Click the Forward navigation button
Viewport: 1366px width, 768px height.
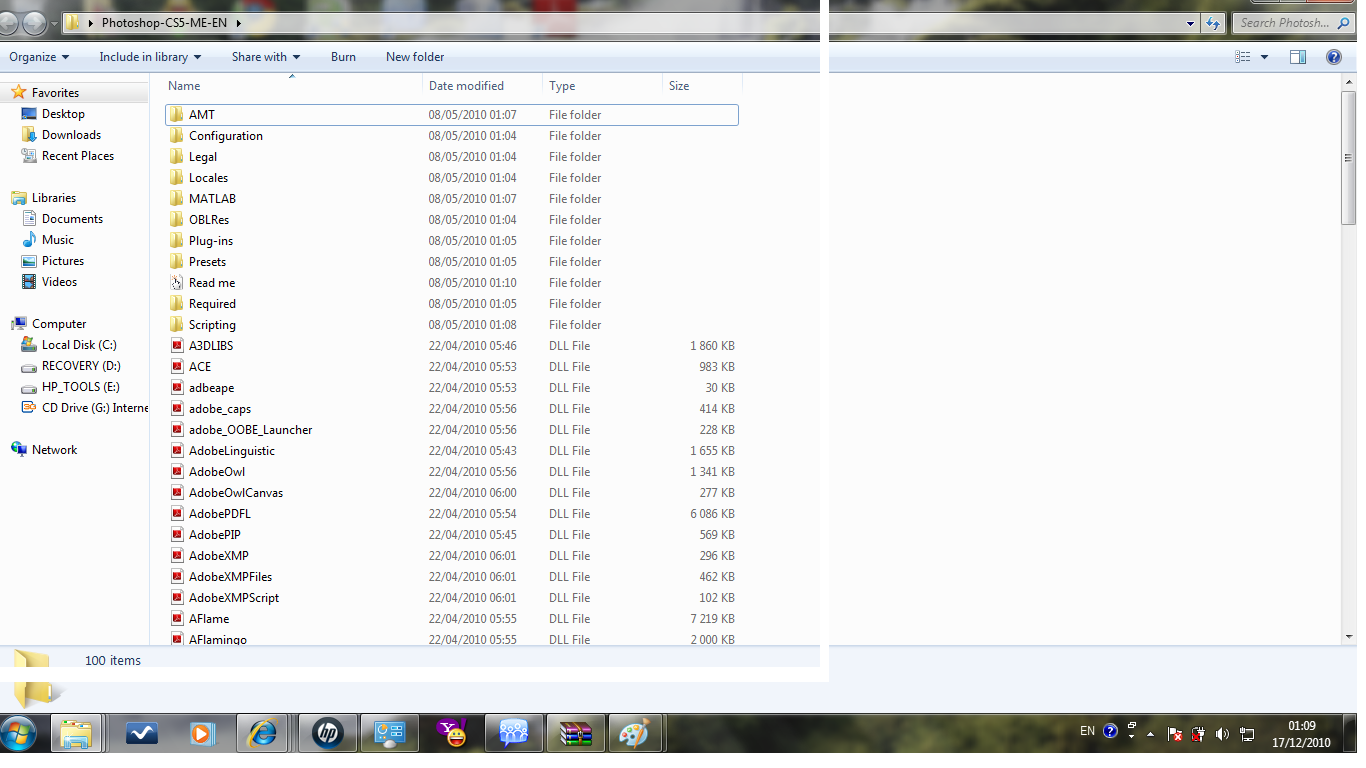point(35,22)
